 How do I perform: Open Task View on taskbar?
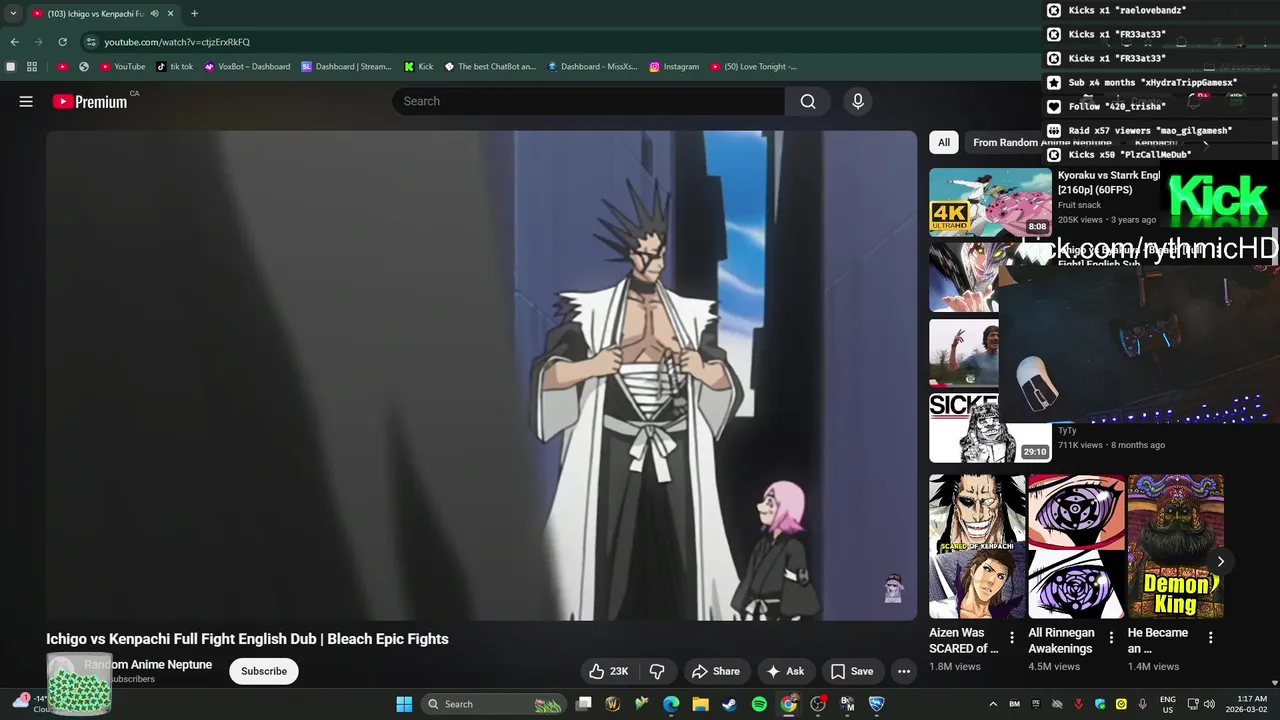click(x=584, y=704)
